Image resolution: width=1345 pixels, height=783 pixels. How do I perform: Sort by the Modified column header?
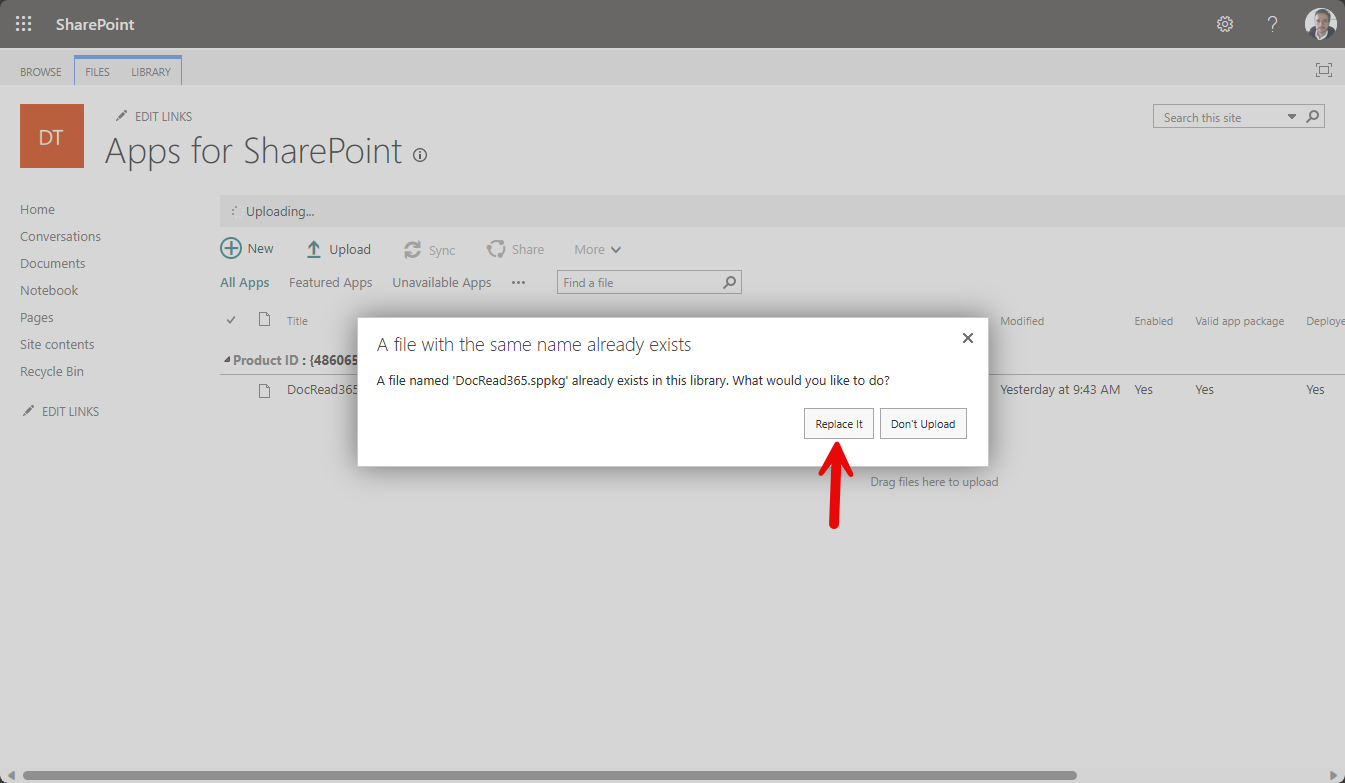coord(1022,321)
